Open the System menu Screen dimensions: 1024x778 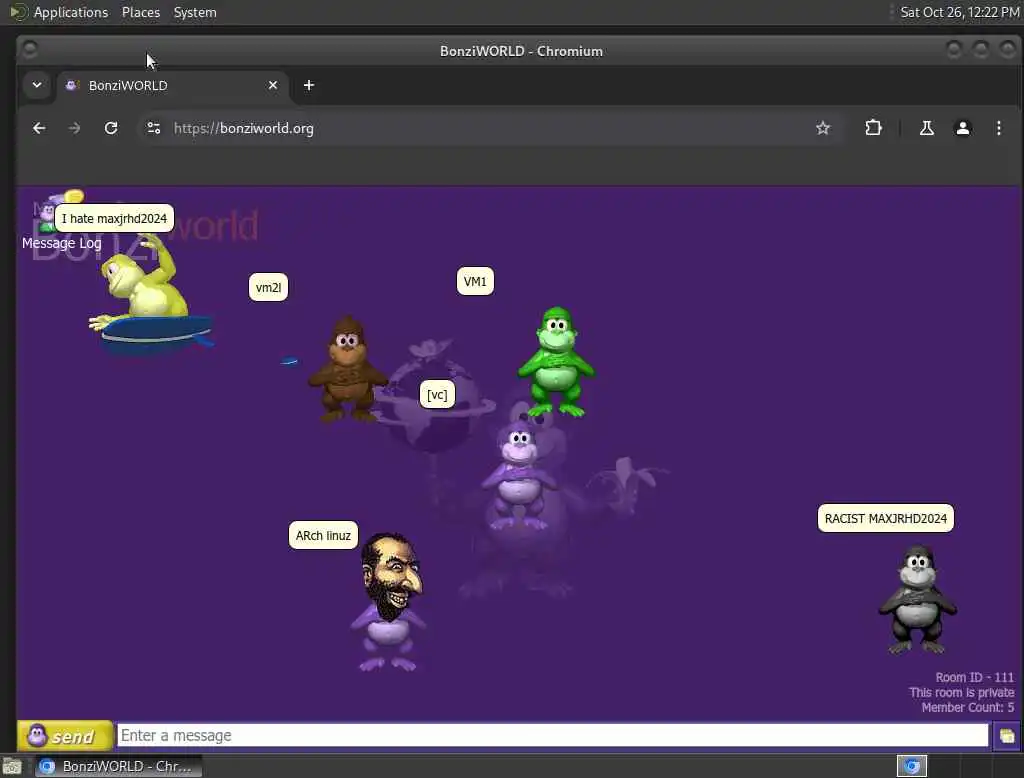coord(195,12)
